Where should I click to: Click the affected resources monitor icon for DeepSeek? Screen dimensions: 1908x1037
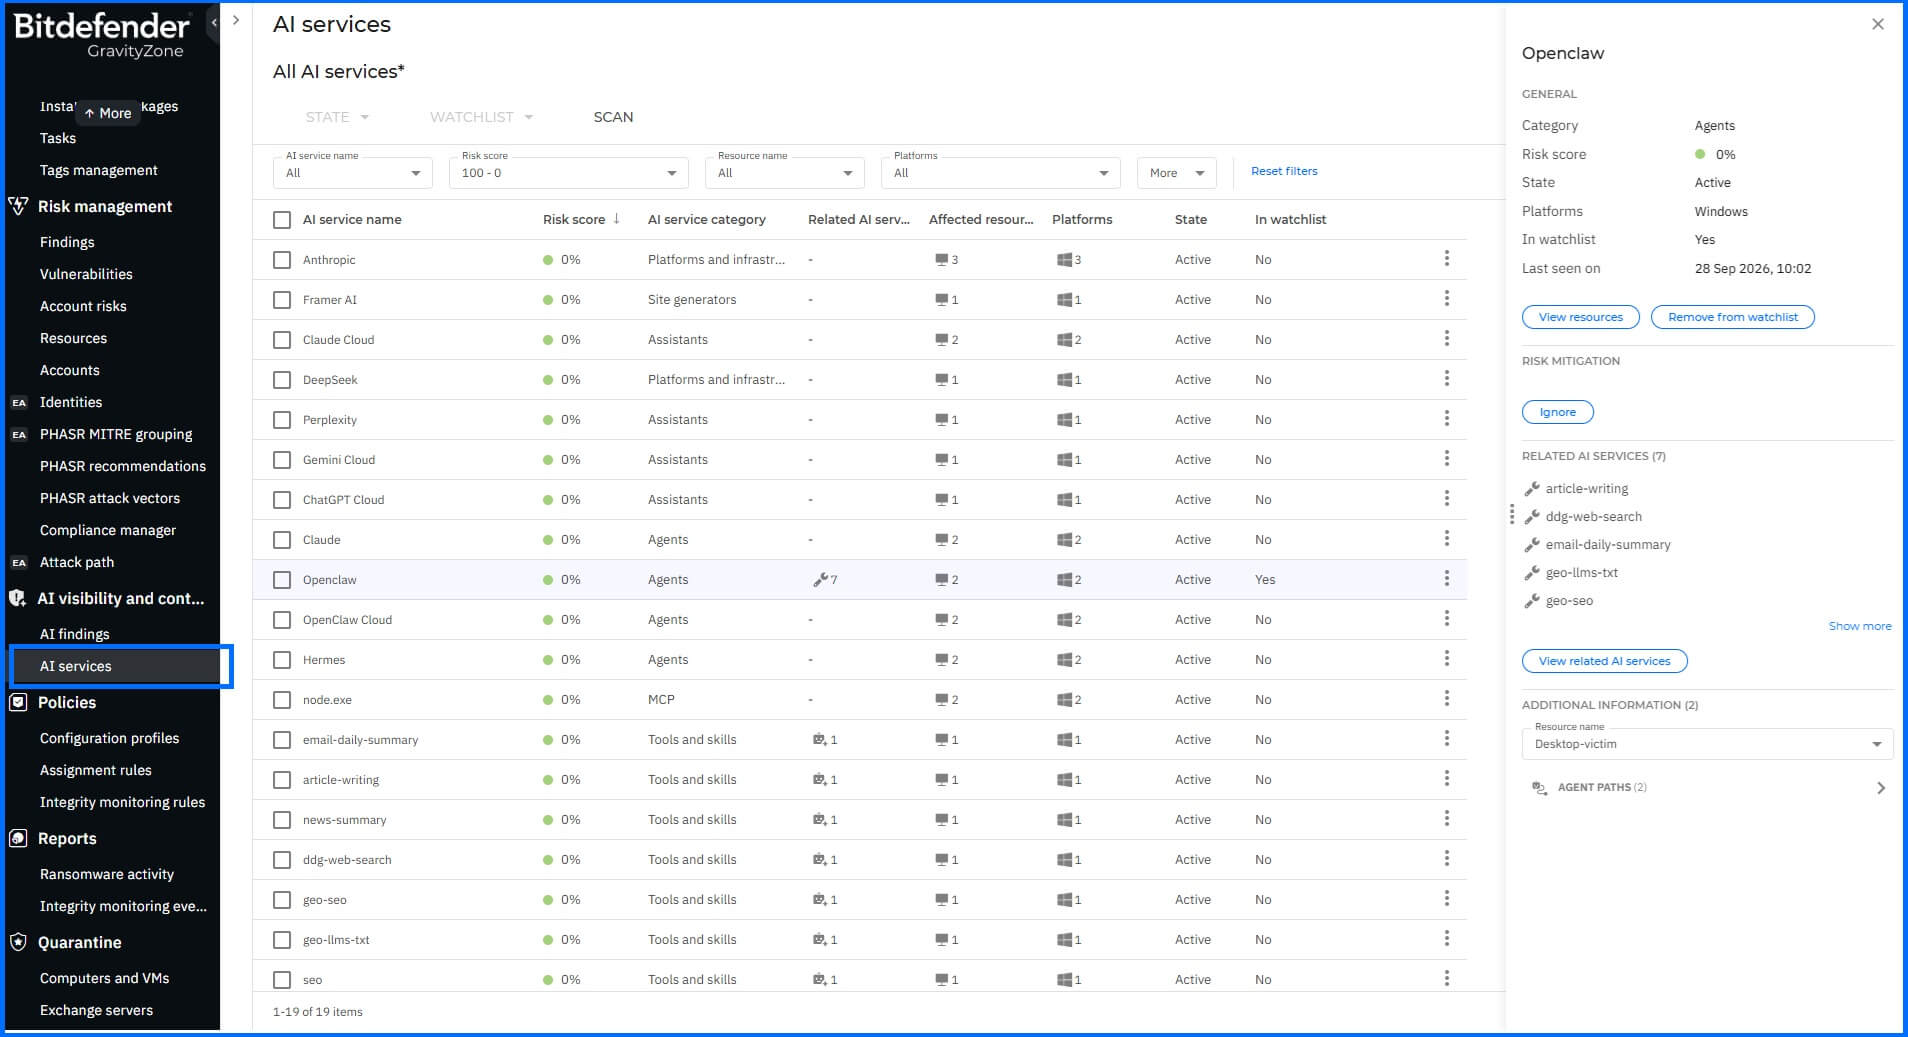pyautogui.click(x=941, y=379)
